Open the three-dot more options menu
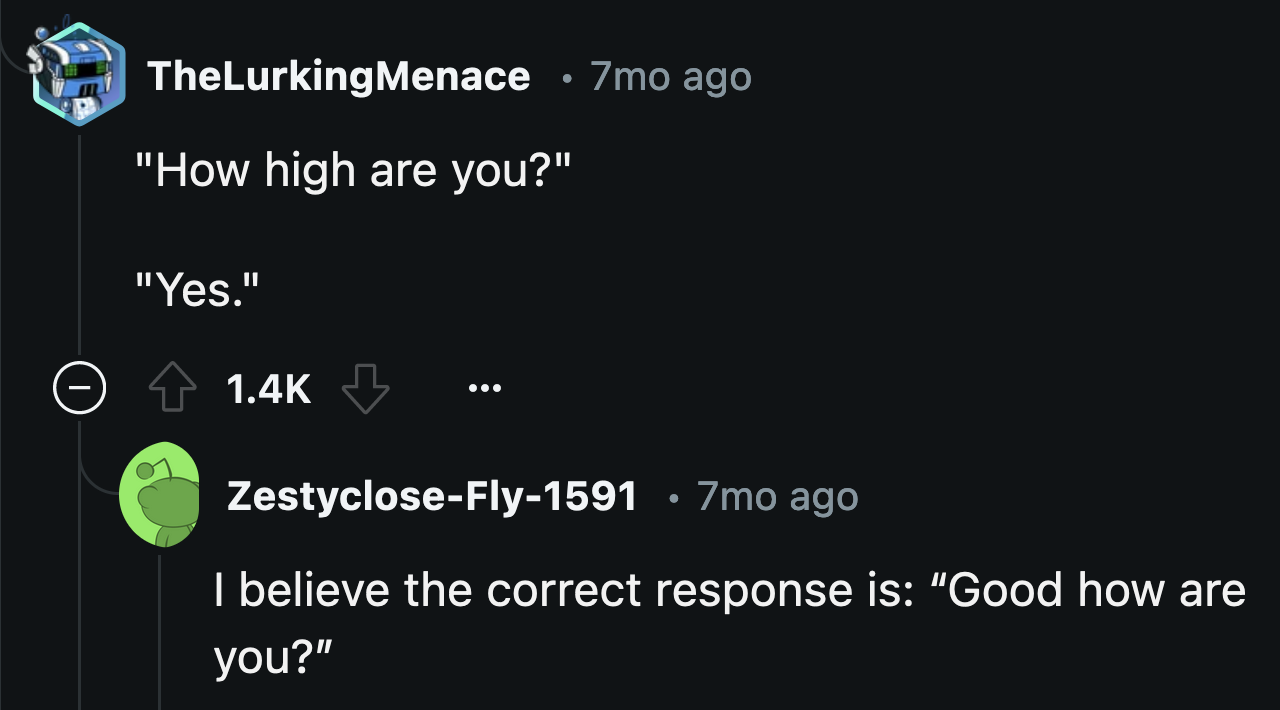 point(485,388)
